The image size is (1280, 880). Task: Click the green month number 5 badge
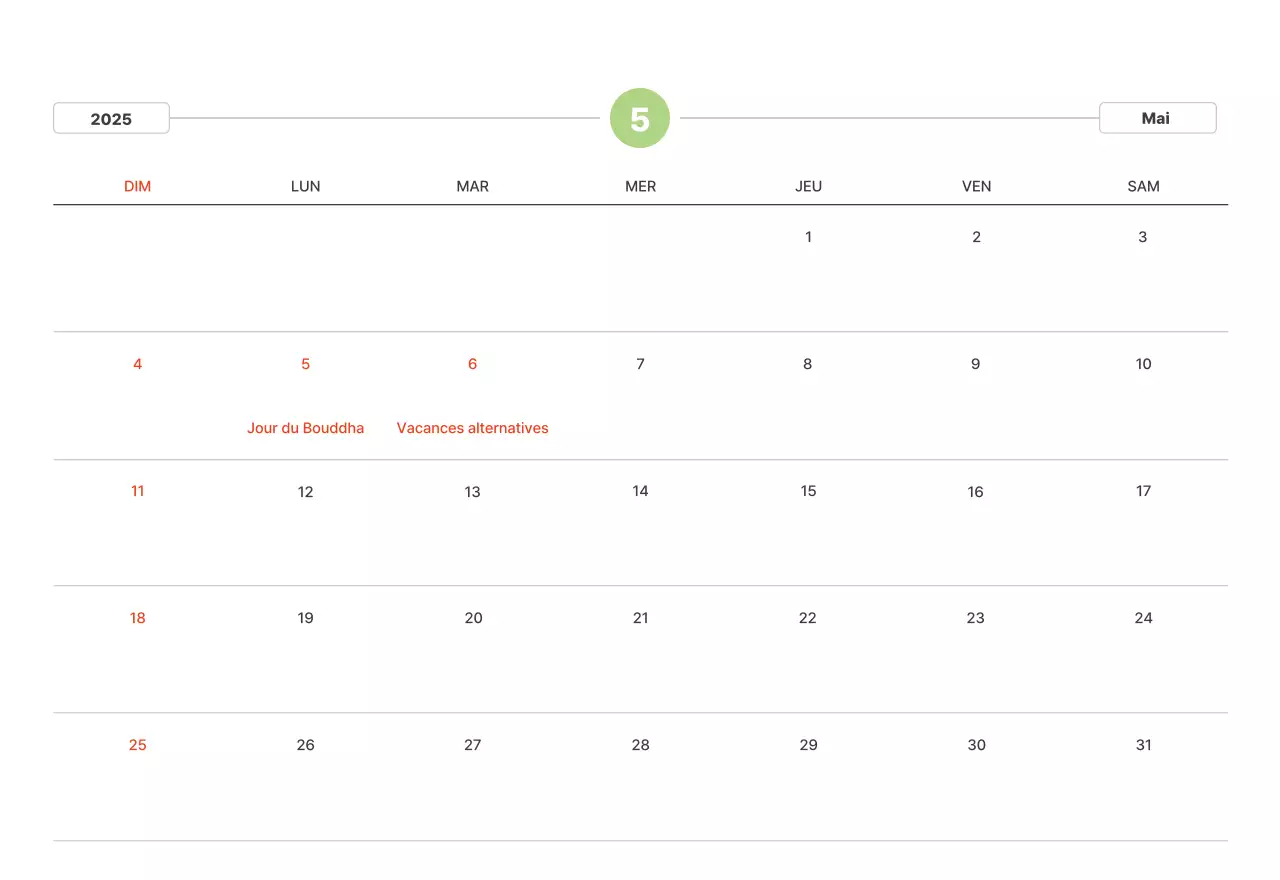[x=640, y=118]
